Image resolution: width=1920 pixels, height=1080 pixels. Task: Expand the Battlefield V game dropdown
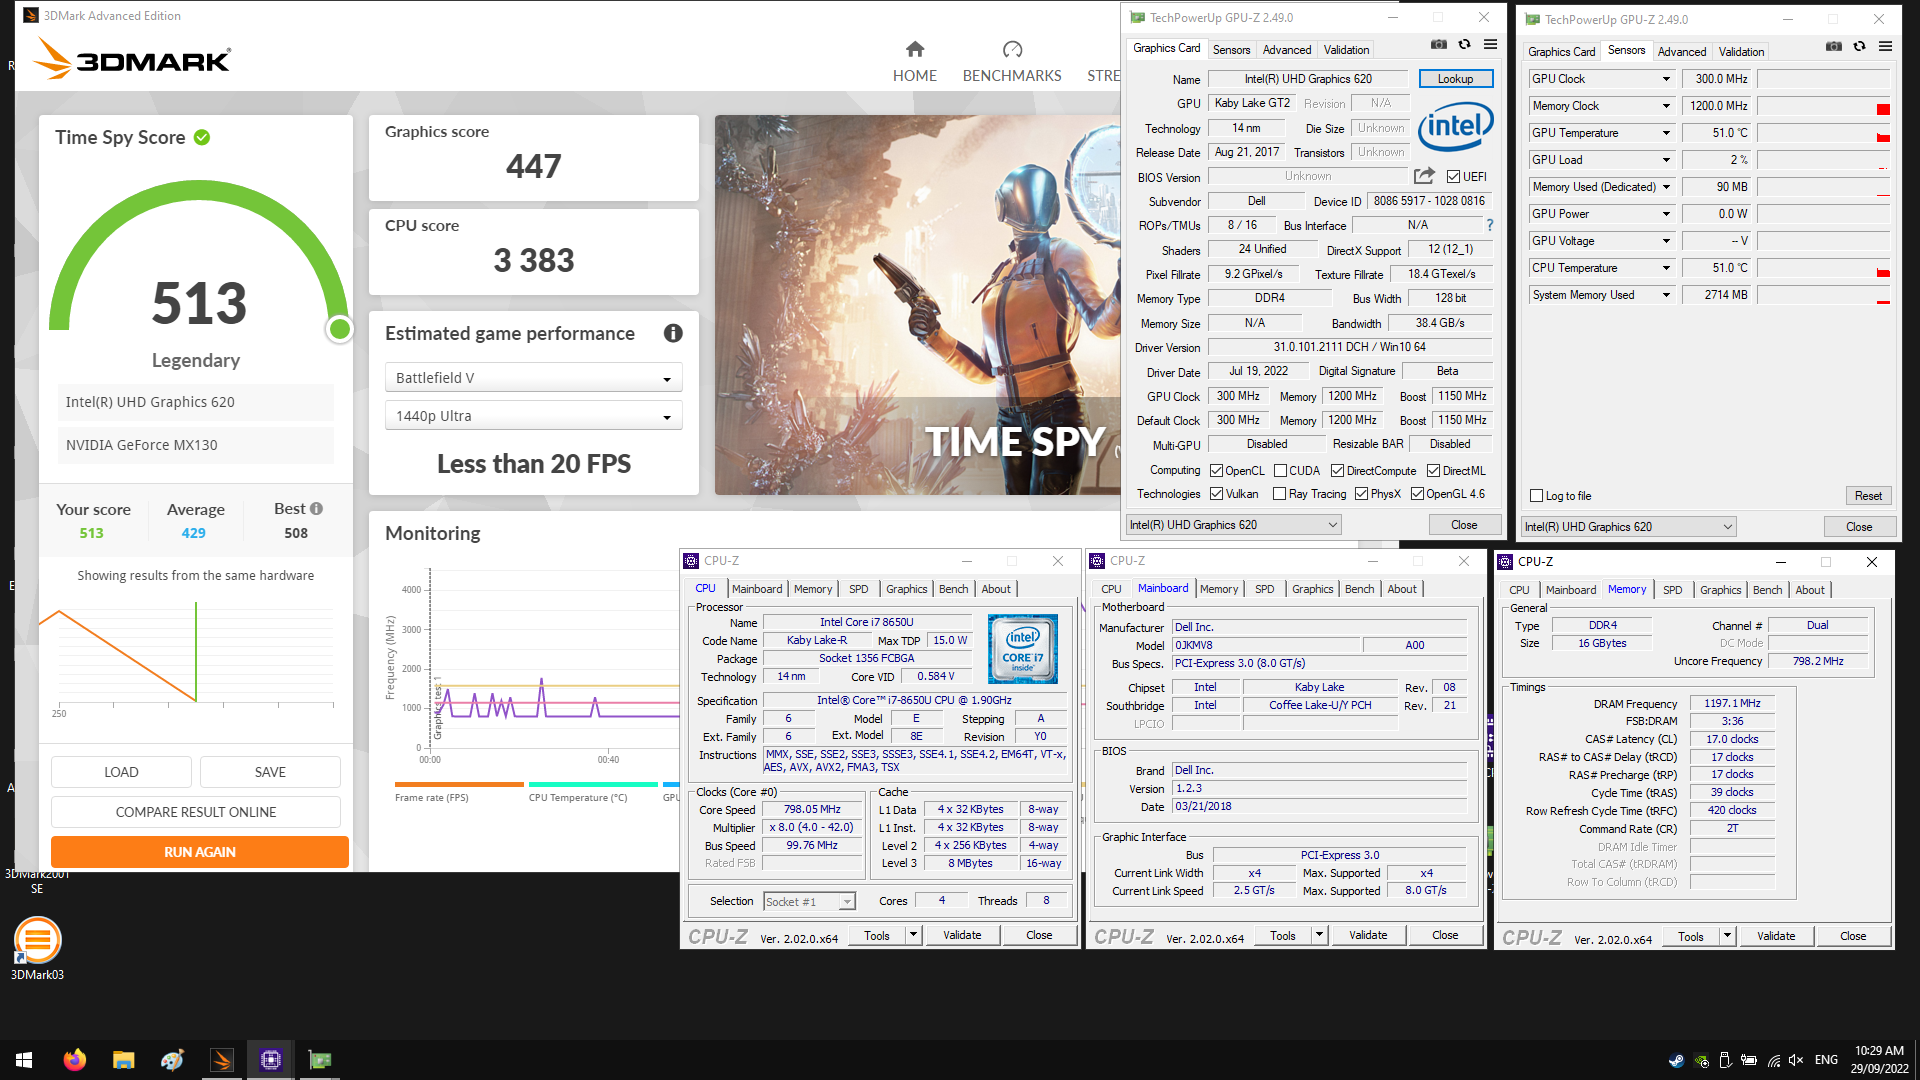click(533, 378)
